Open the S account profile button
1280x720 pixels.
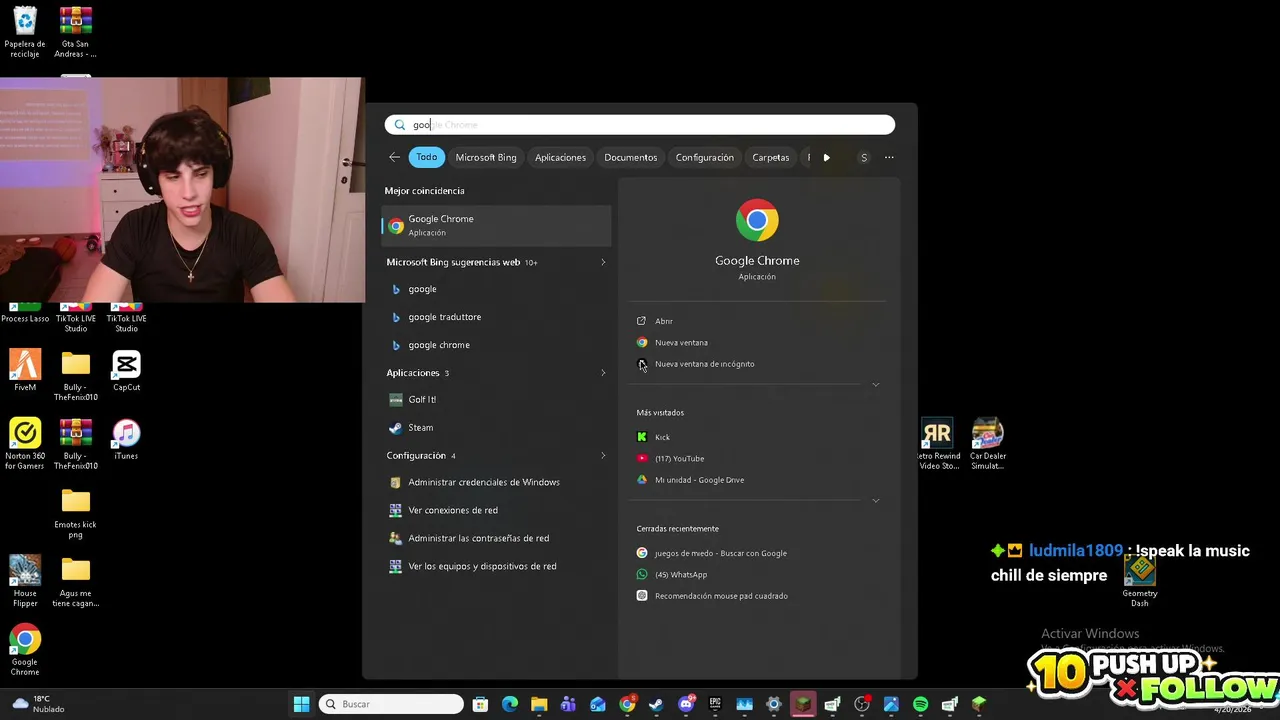tap(864, 157)
